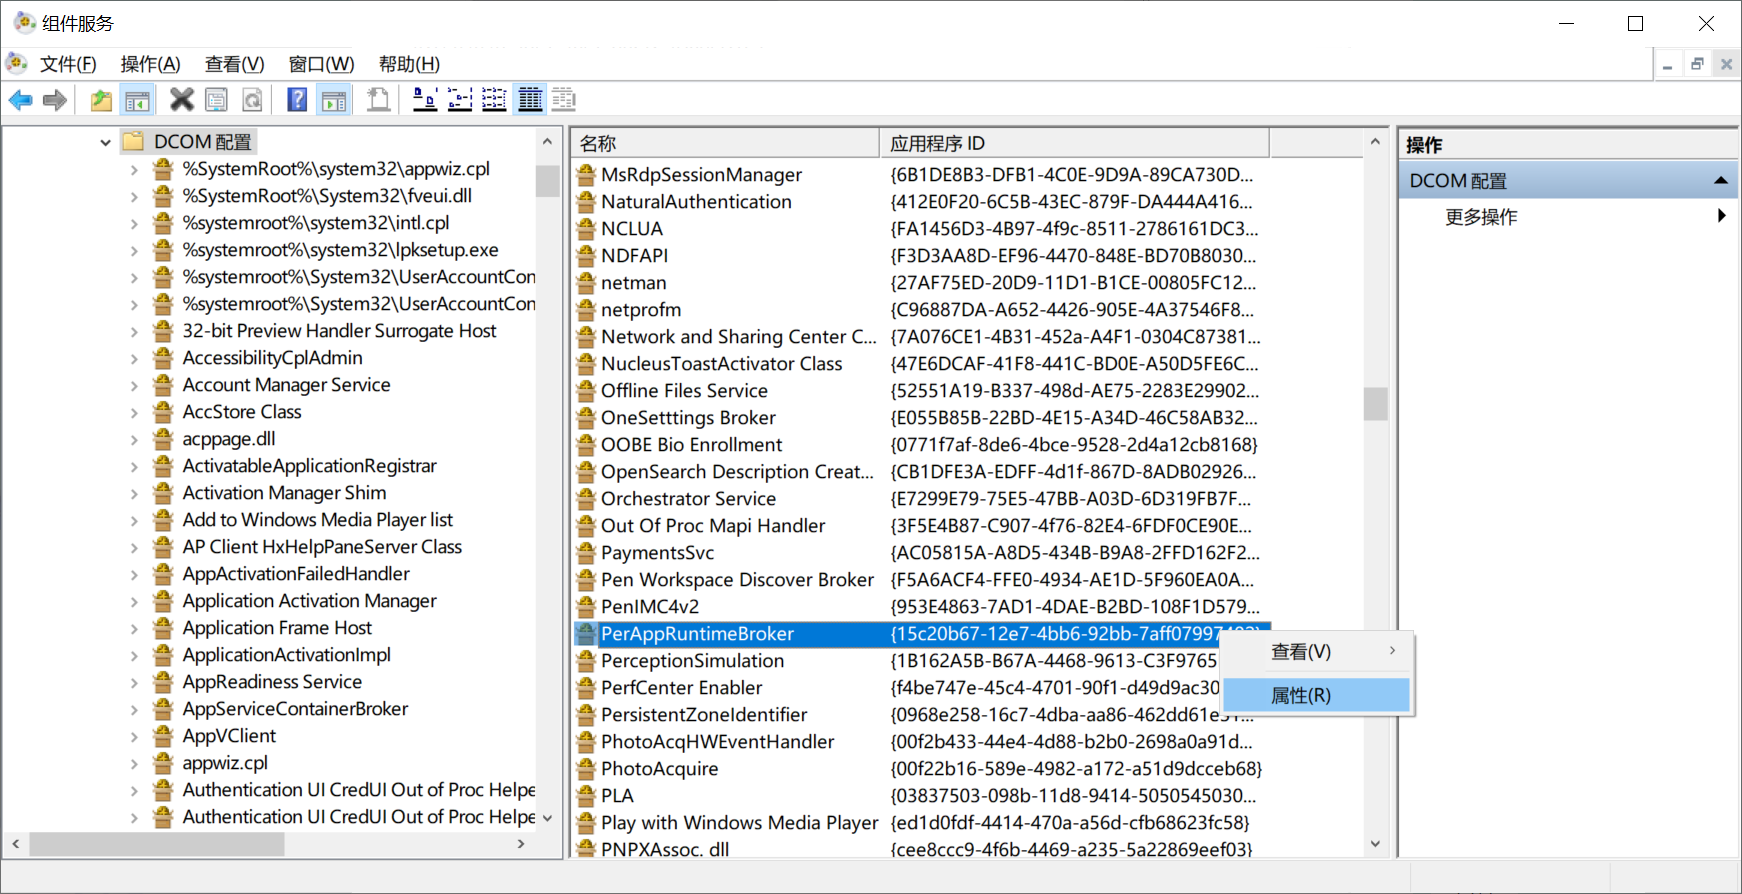The width and height of the screenshot is (1742, 894).
Task: Click the list pane vertical scrollbar thumb
Action: click(1375, 404)
